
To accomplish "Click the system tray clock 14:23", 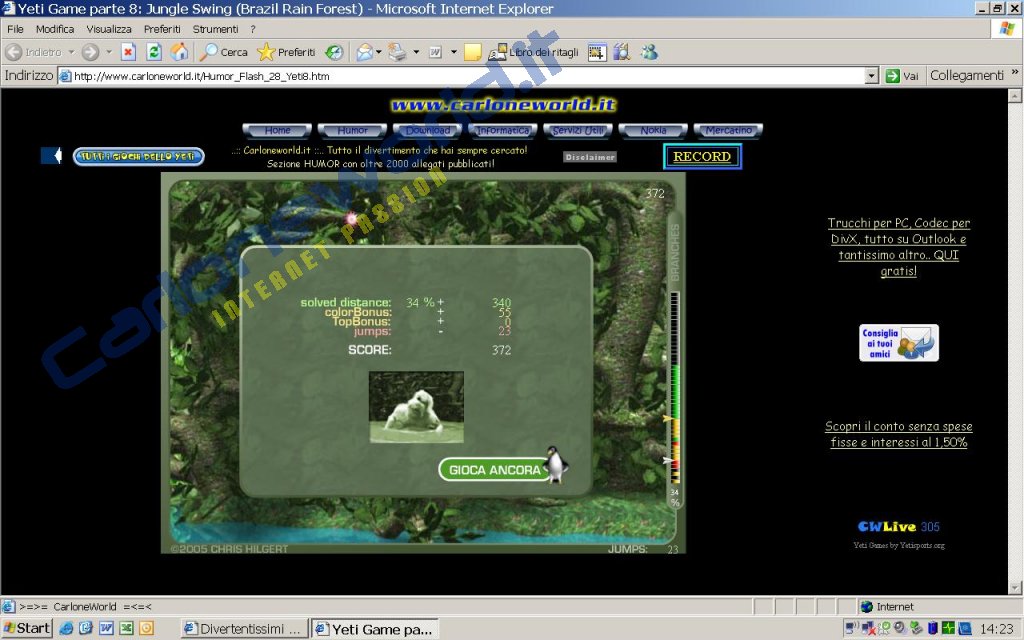I will (997, 629).
